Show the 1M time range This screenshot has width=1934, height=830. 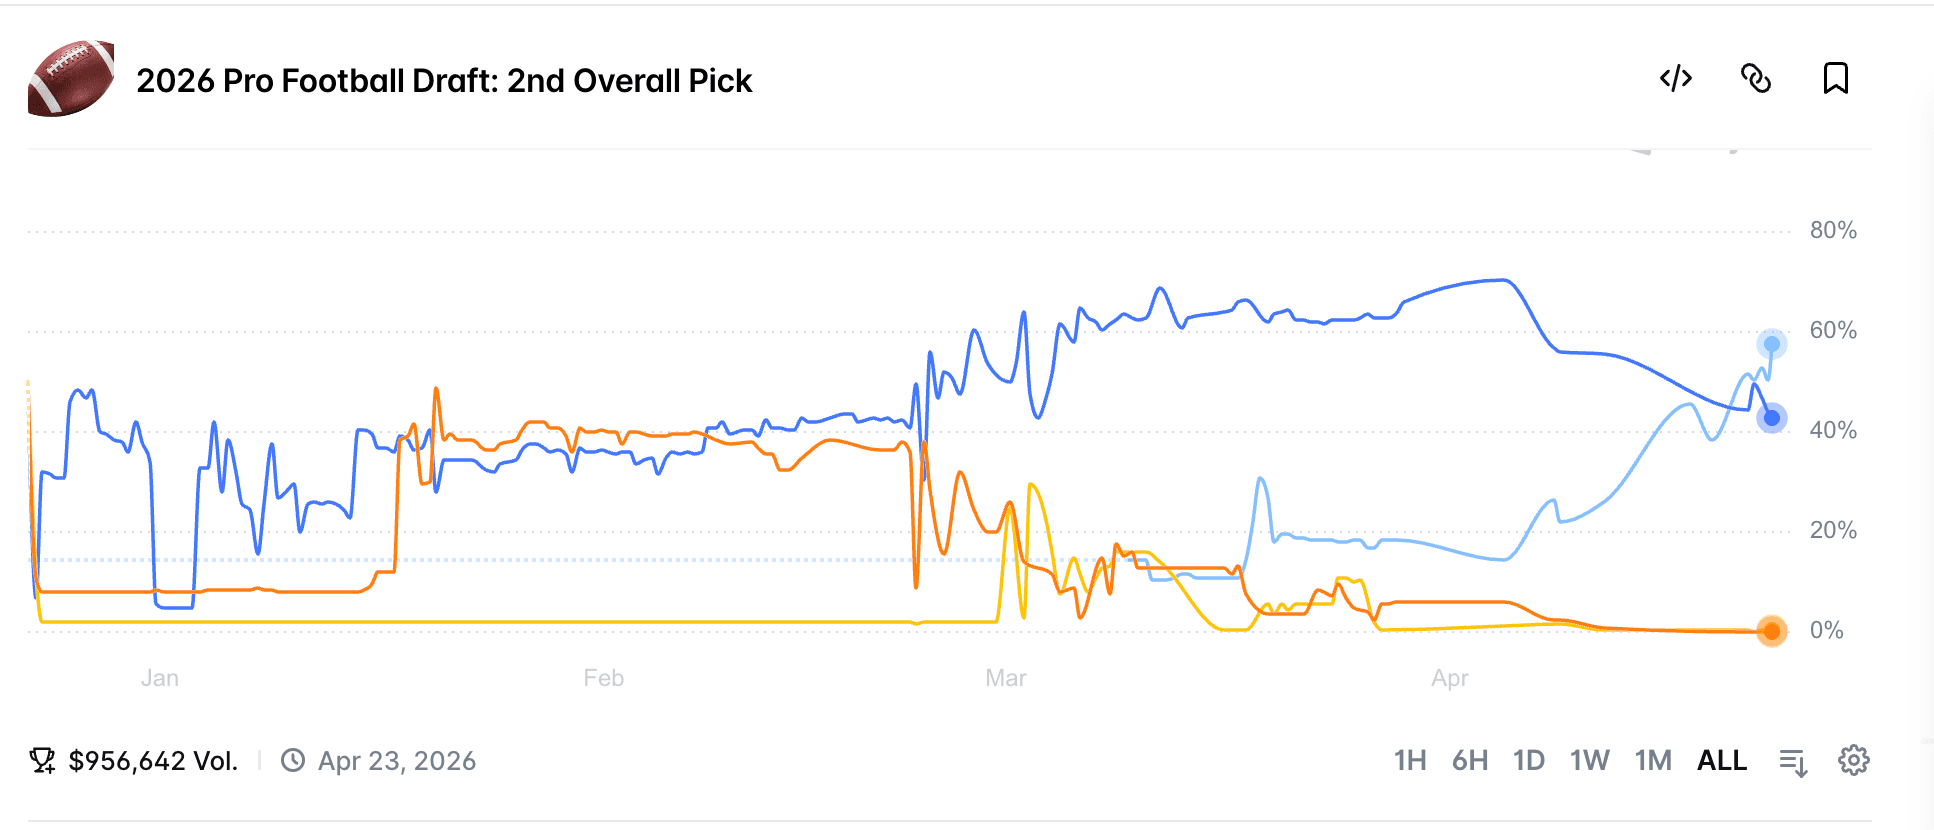point(1653,761)
